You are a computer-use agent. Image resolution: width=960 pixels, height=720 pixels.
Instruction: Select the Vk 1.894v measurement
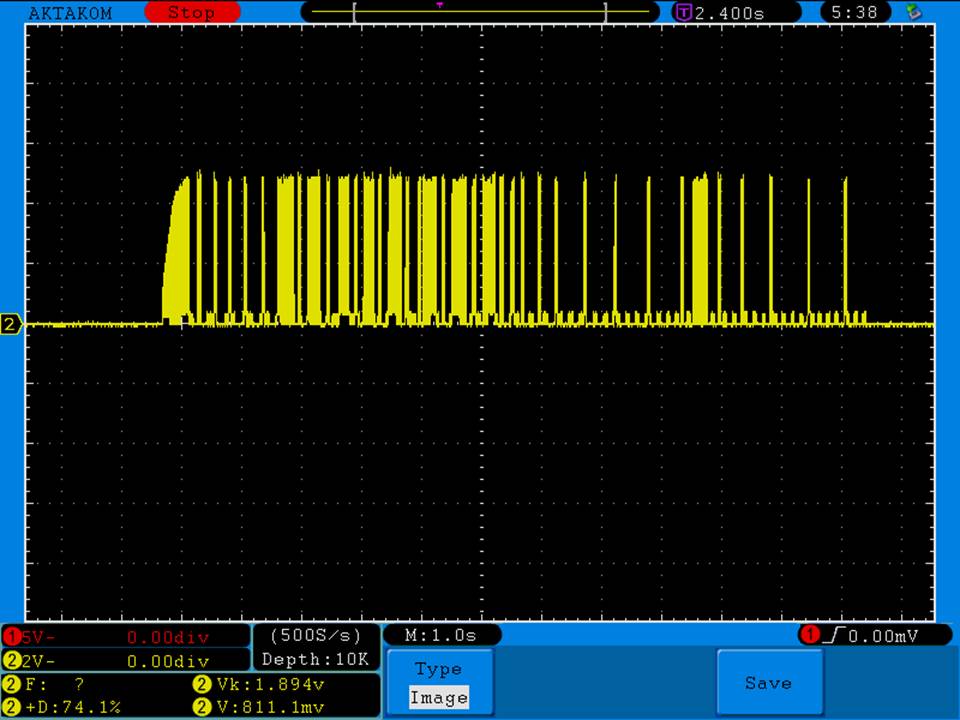point(270,685)
